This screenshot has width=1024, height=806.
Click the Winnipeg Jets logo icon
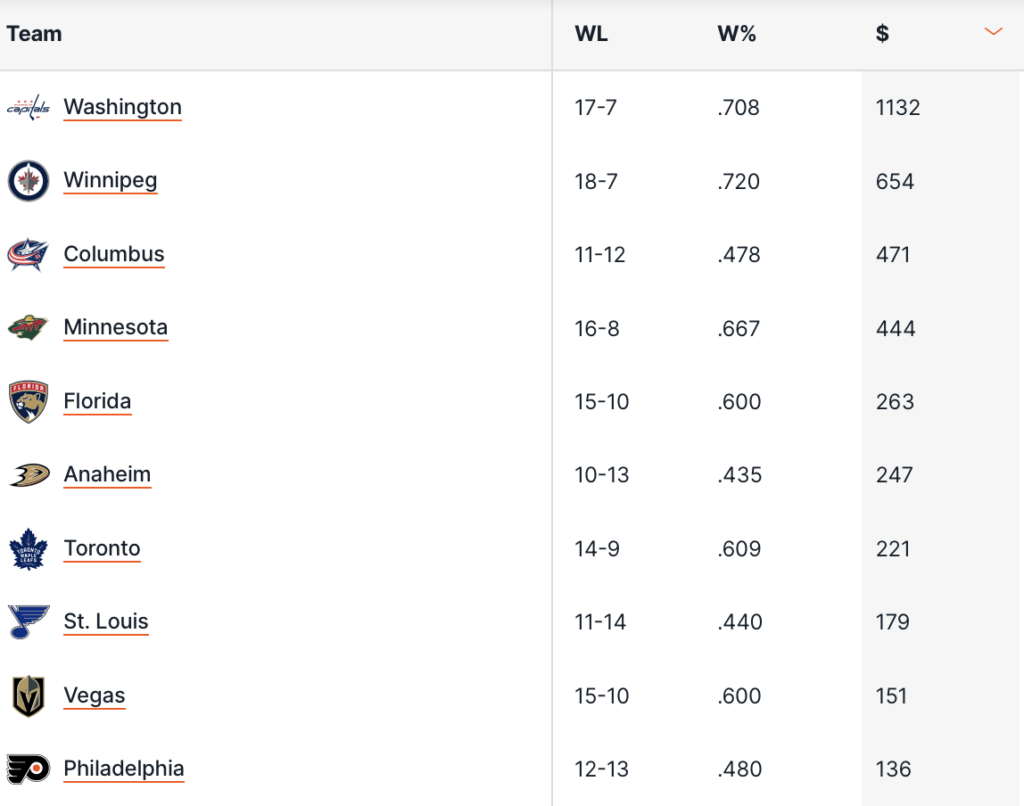28,181
